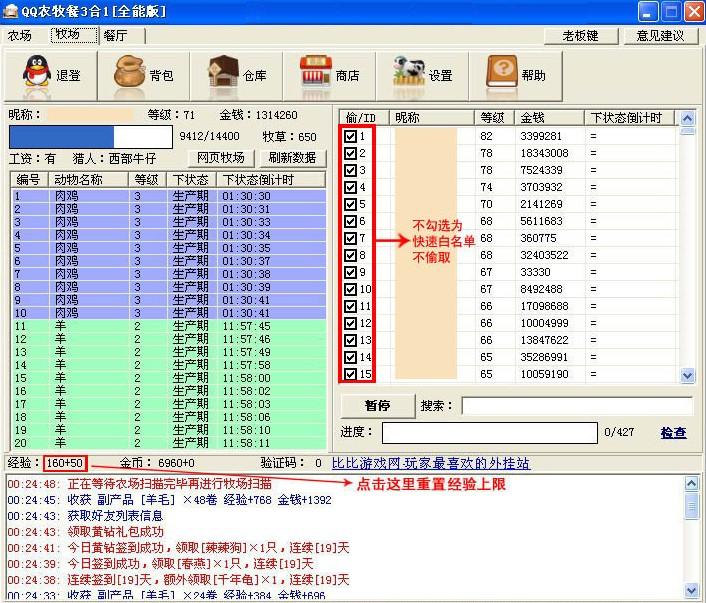Uncheck the checkbox for friend ID 9
The width and height of the screenshot is (706, 603).
coord(350,272)
